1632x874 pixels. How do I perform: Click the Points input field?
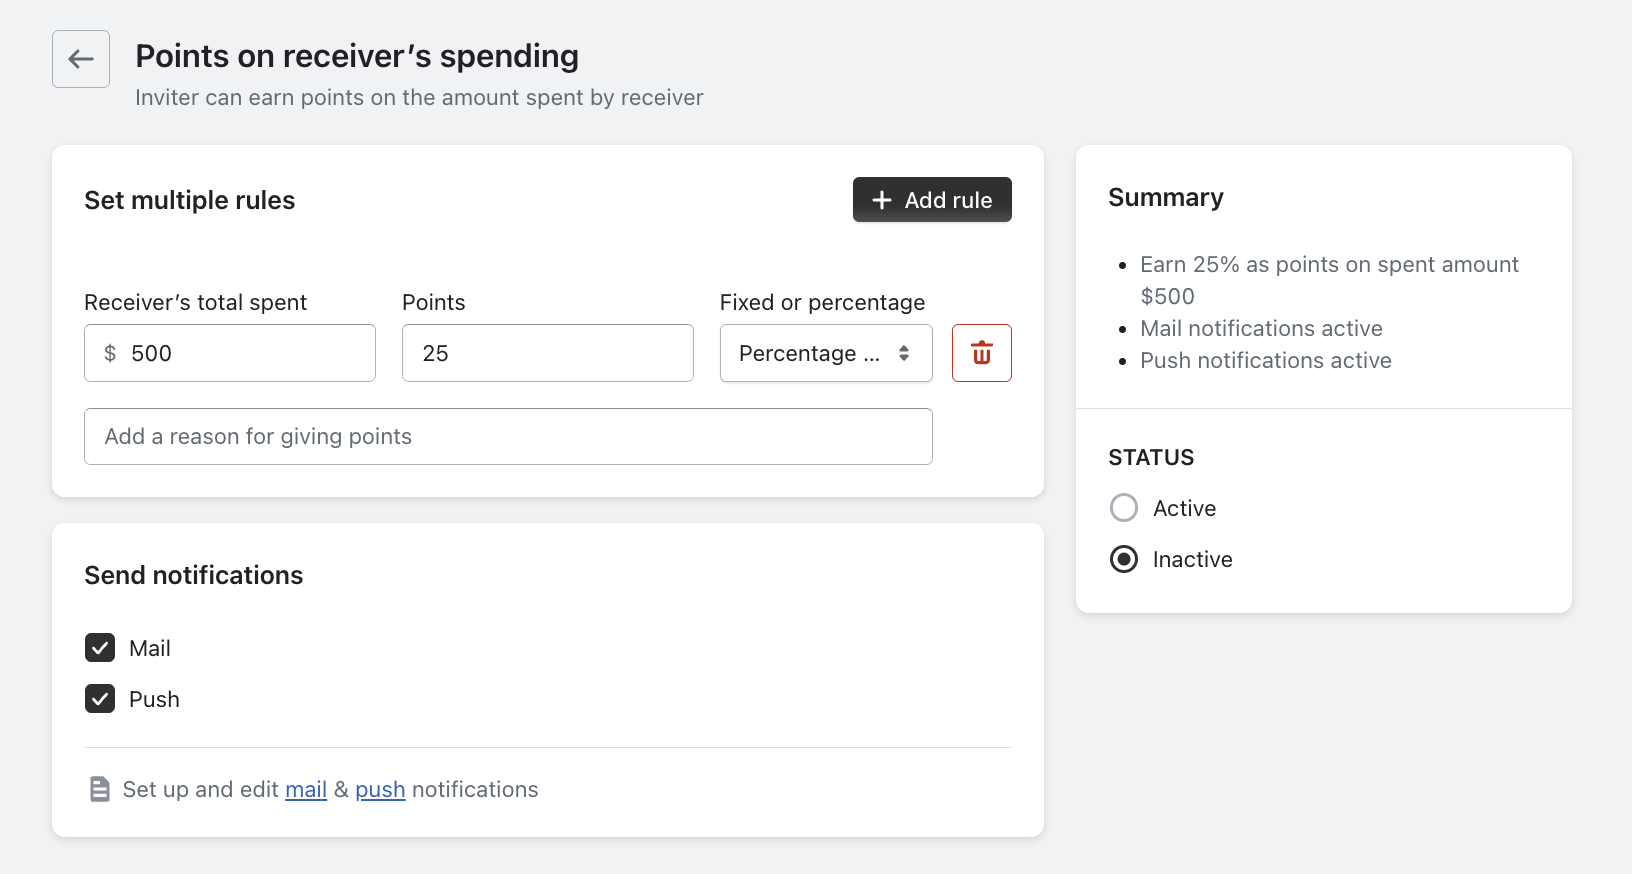tap(547, 353)
